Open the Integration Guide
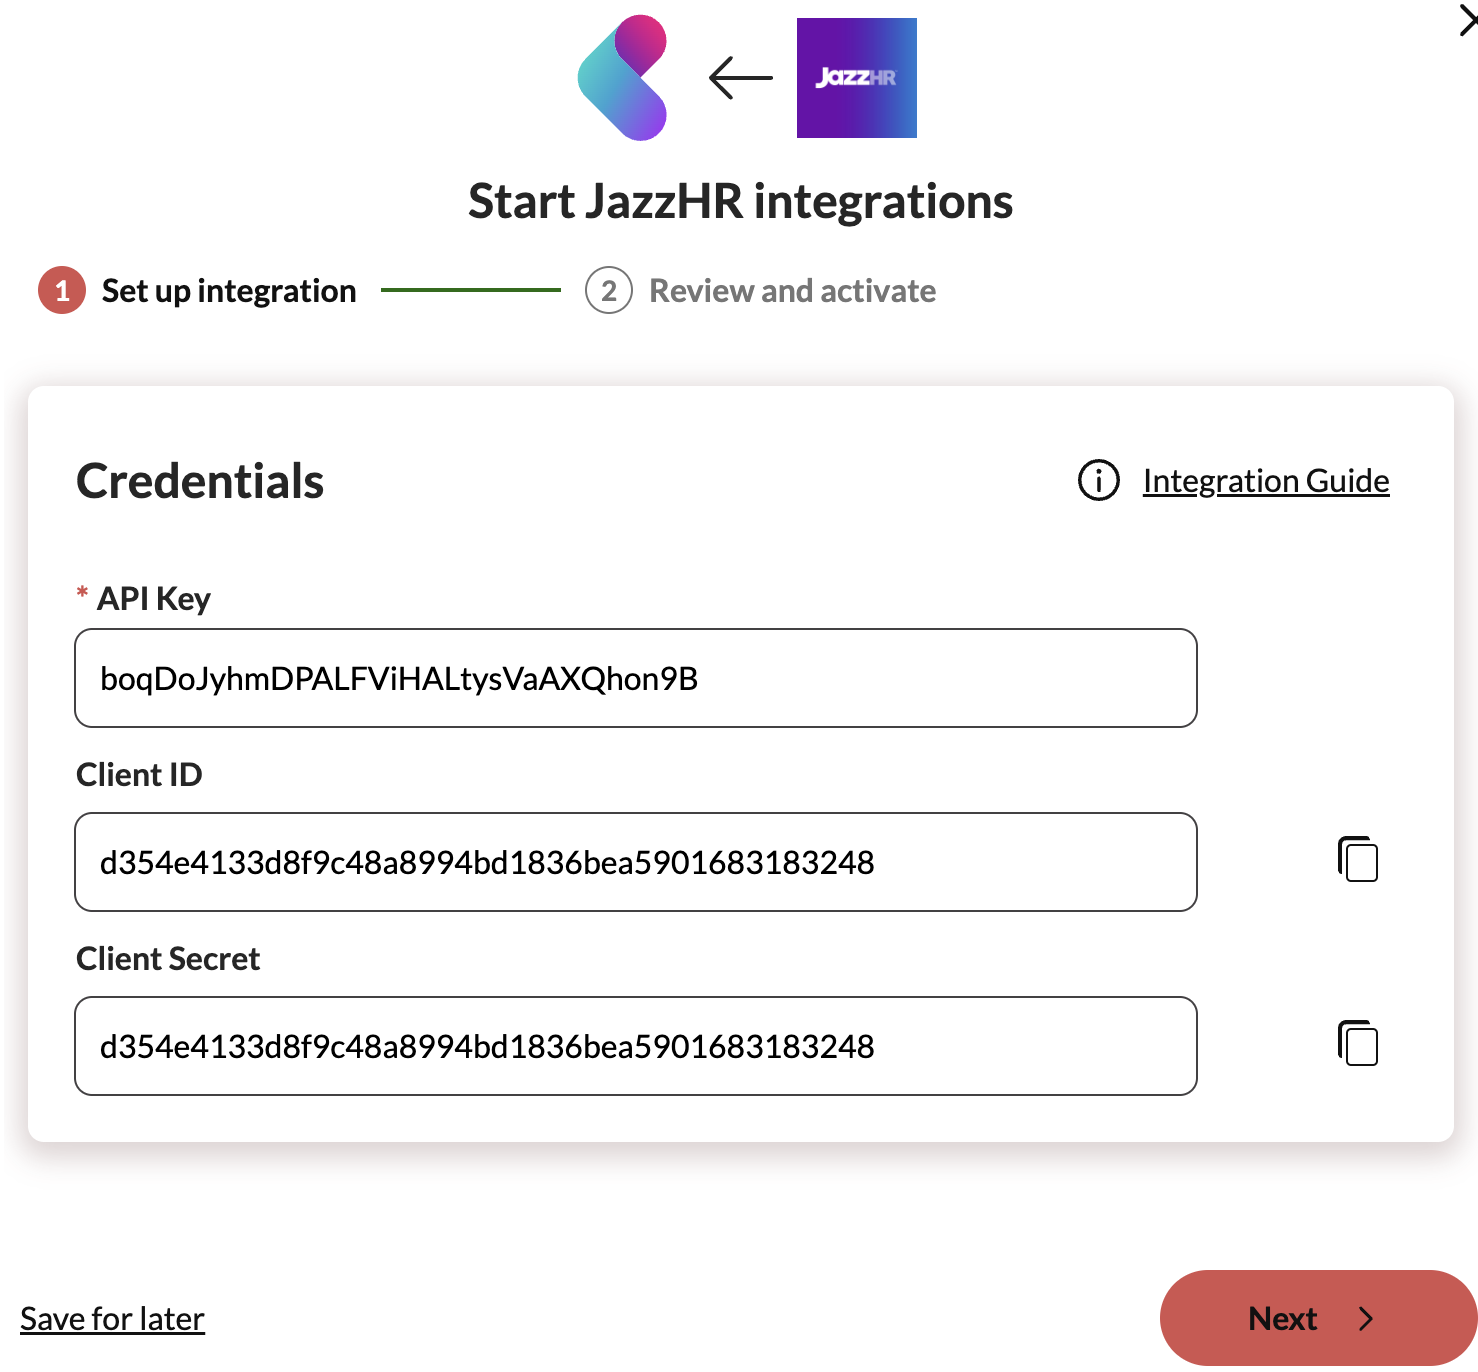This screenshot has width=1478, height=1372. [x=1265, y=480]
